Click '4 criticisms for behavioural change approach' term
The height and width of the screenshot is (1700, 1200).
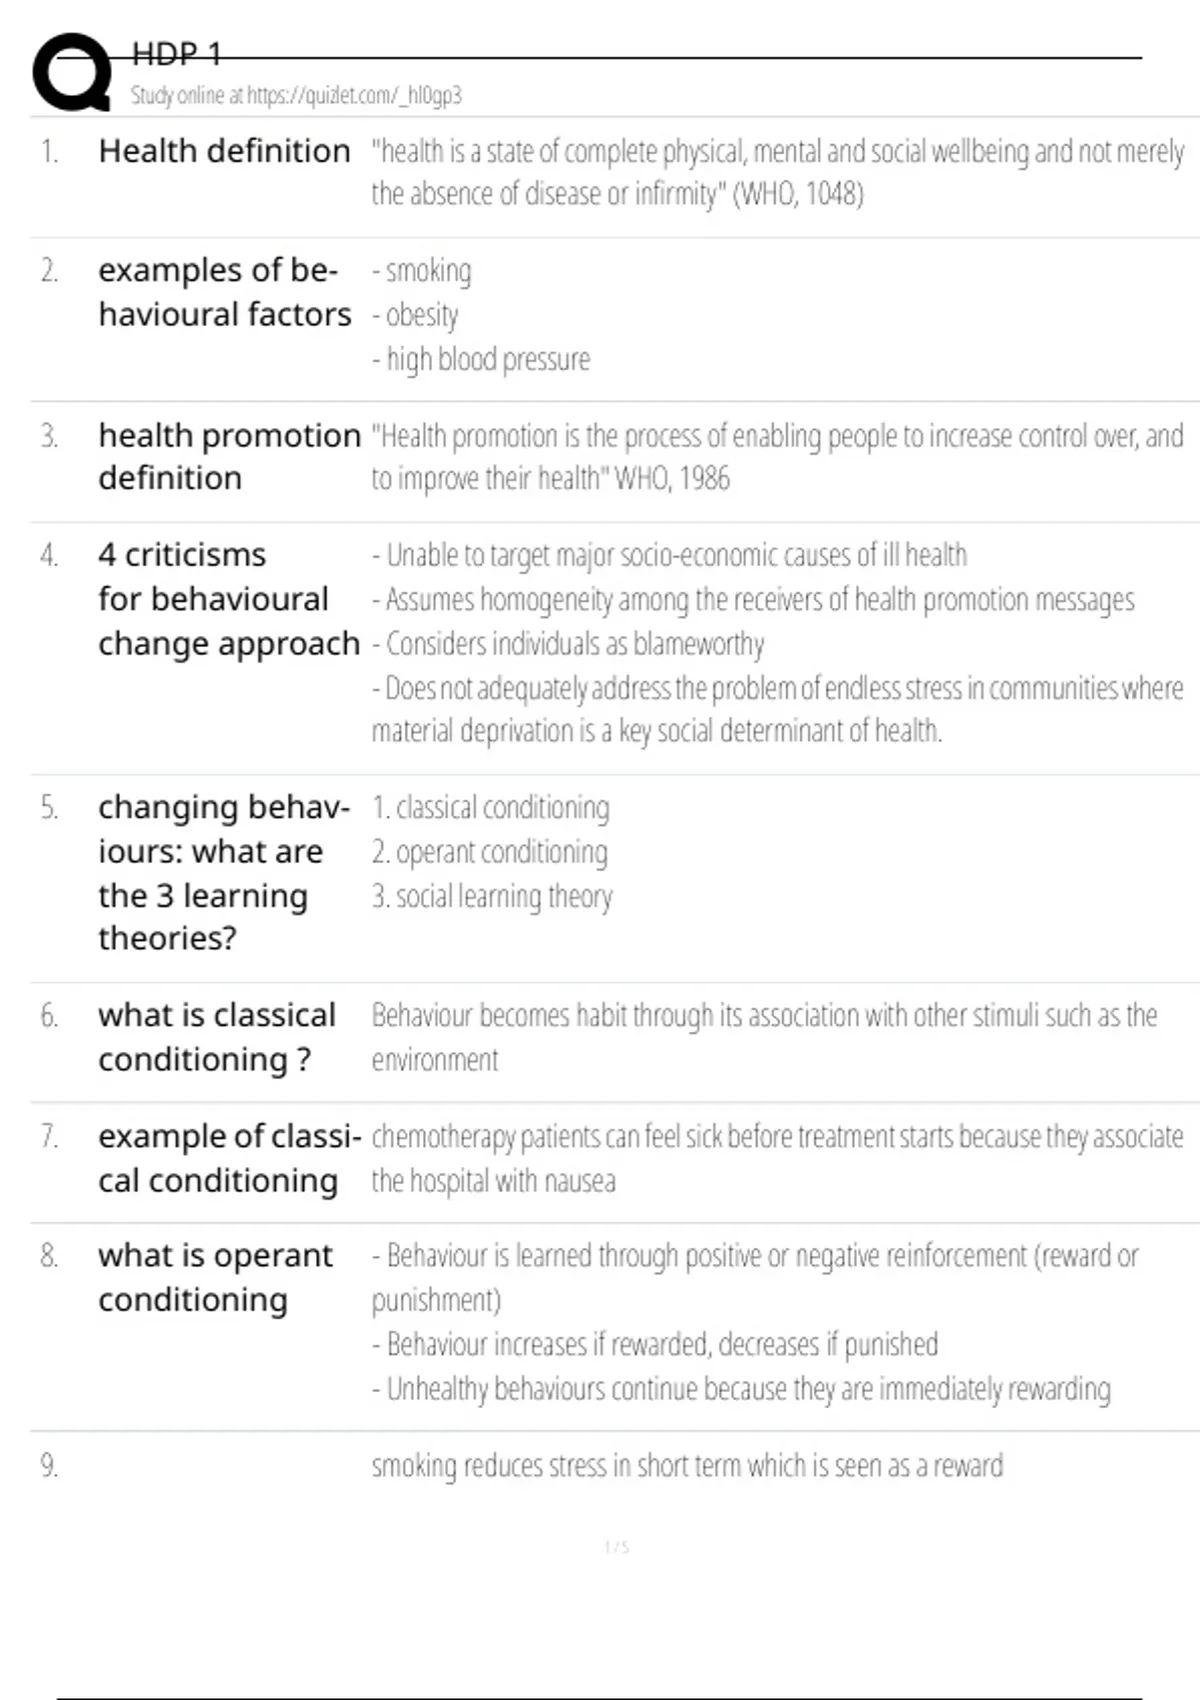point(228,599)
